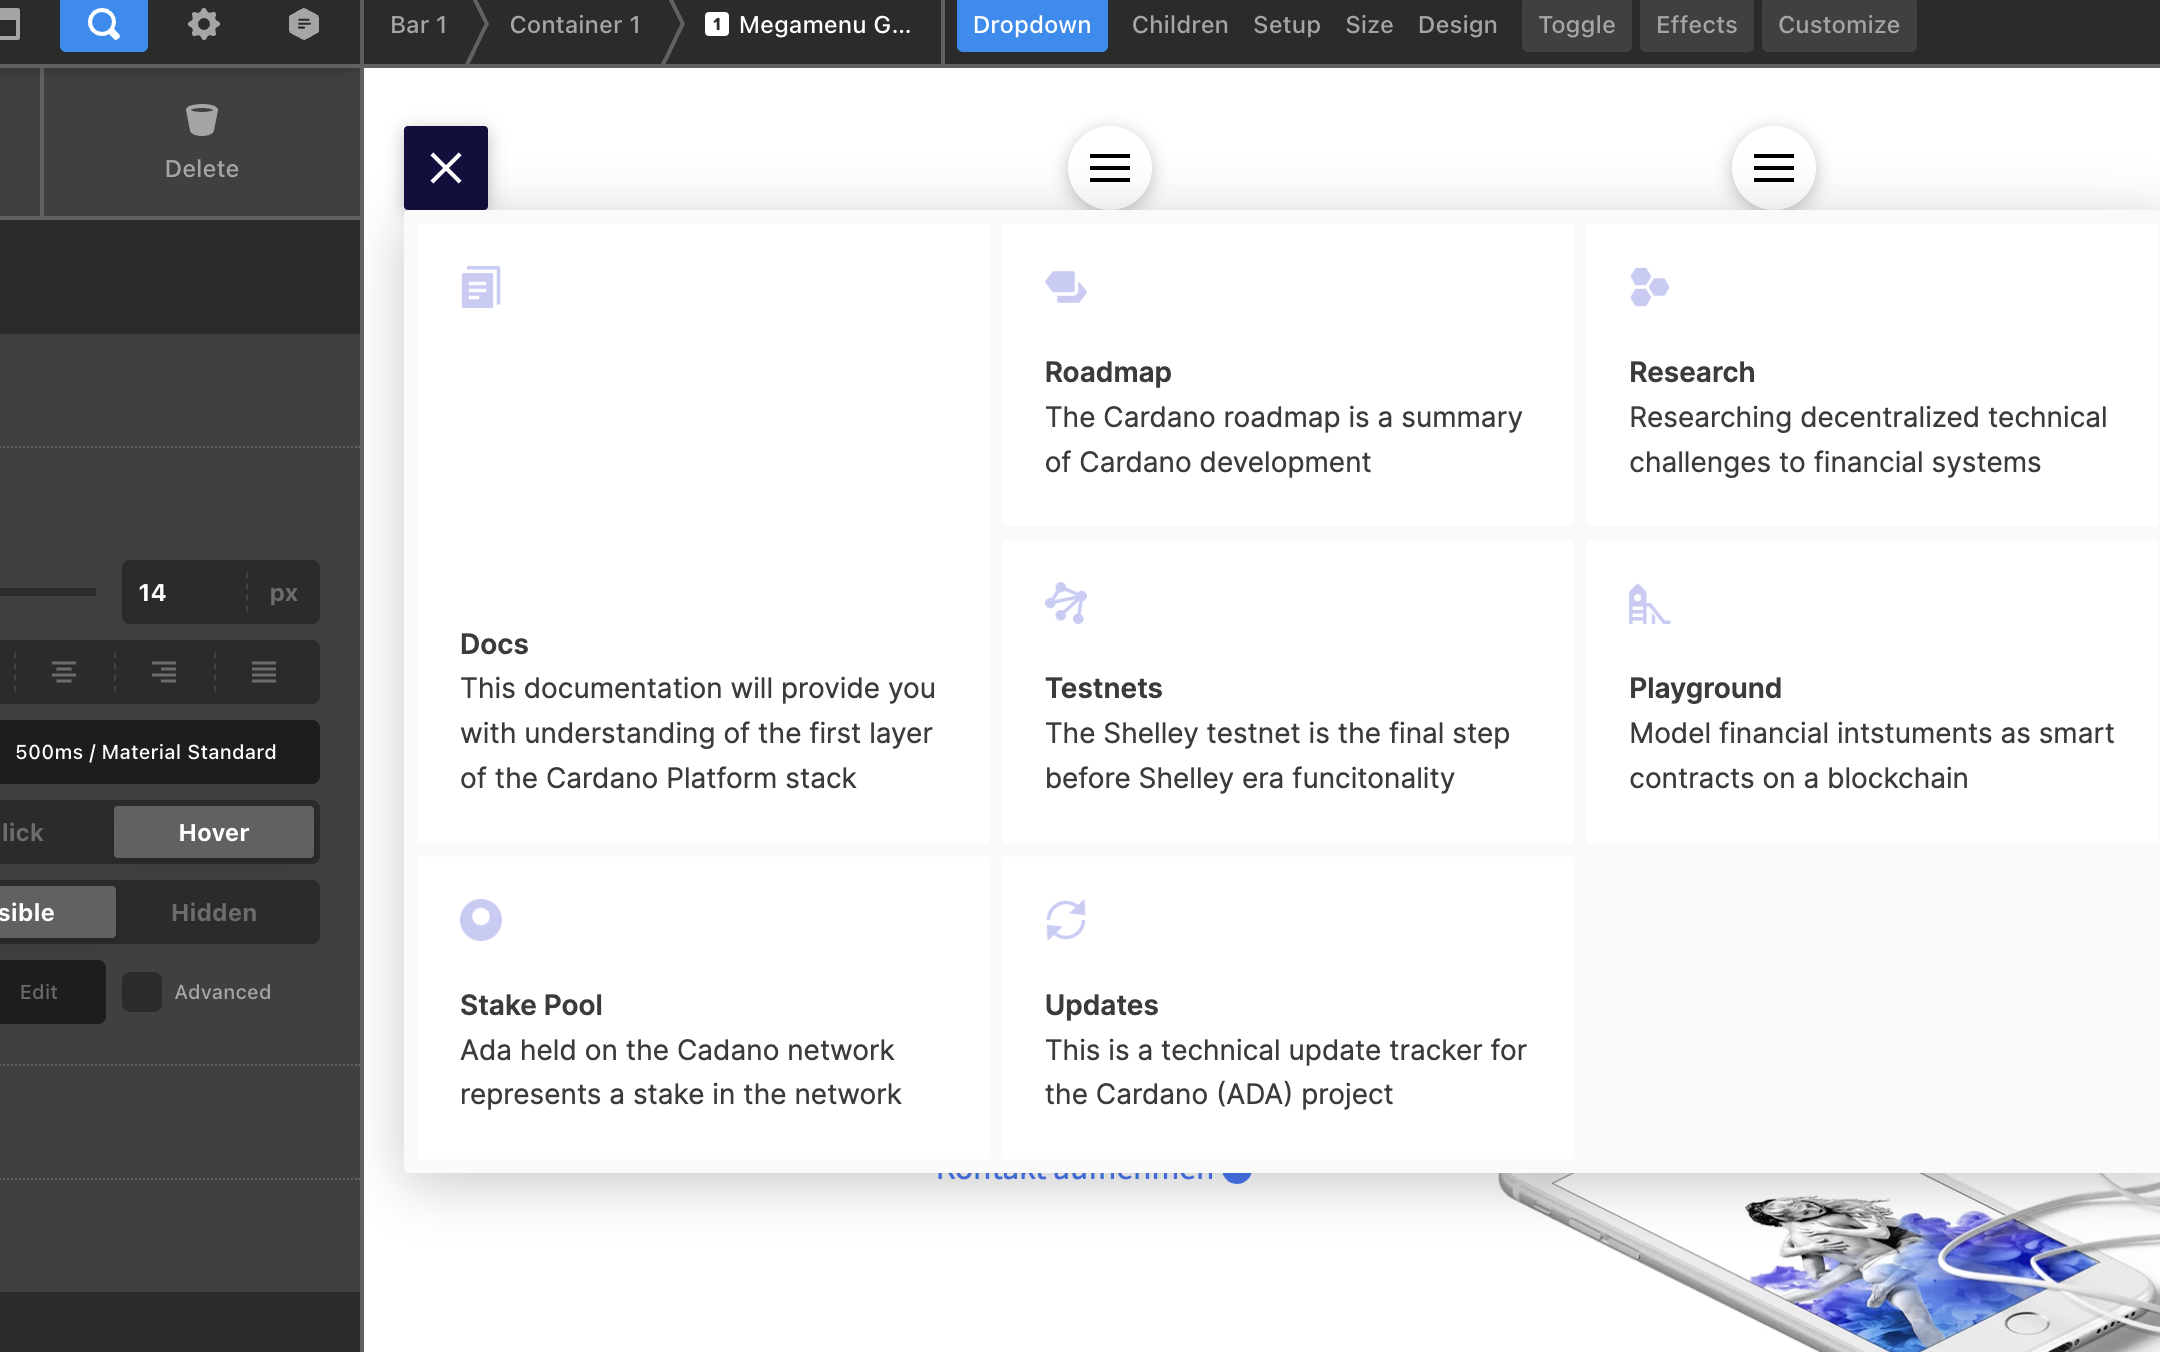Switch to the Design tab
The image size is (2160, 1352).
pos(1458,25)
